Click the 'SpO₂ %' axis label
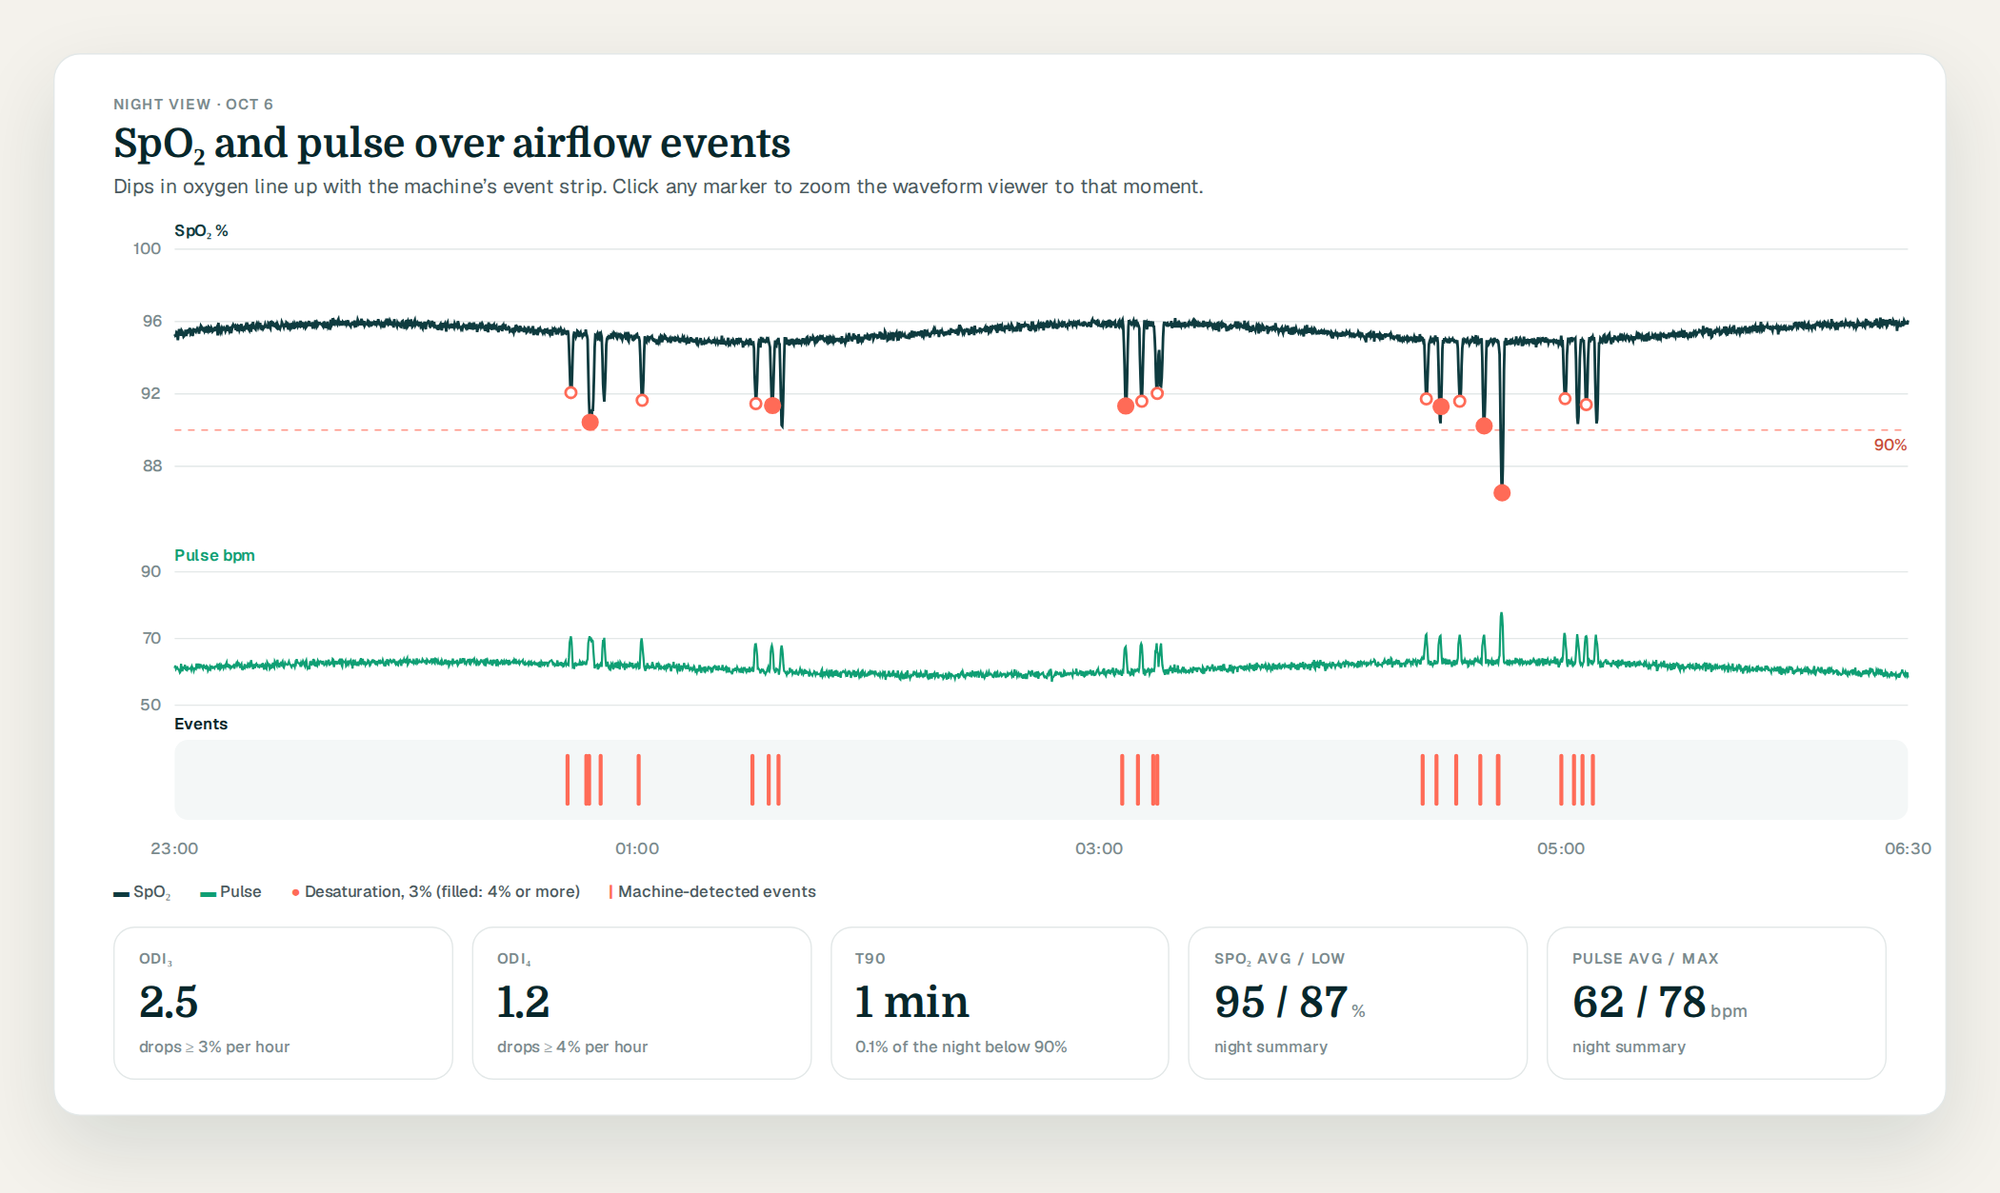The height and width of the screenshot is (1193, 2000). coord(201,231)
